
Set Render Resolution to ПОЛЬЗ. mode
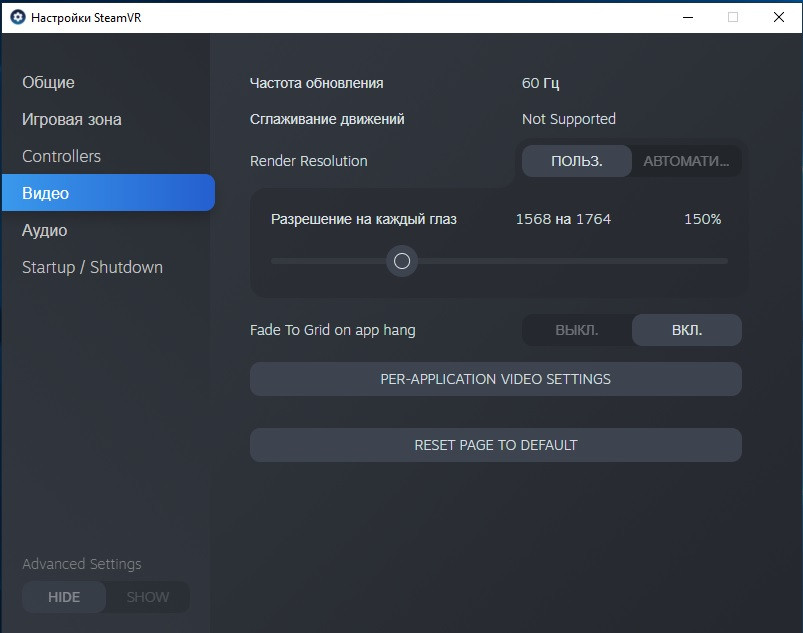577,161
